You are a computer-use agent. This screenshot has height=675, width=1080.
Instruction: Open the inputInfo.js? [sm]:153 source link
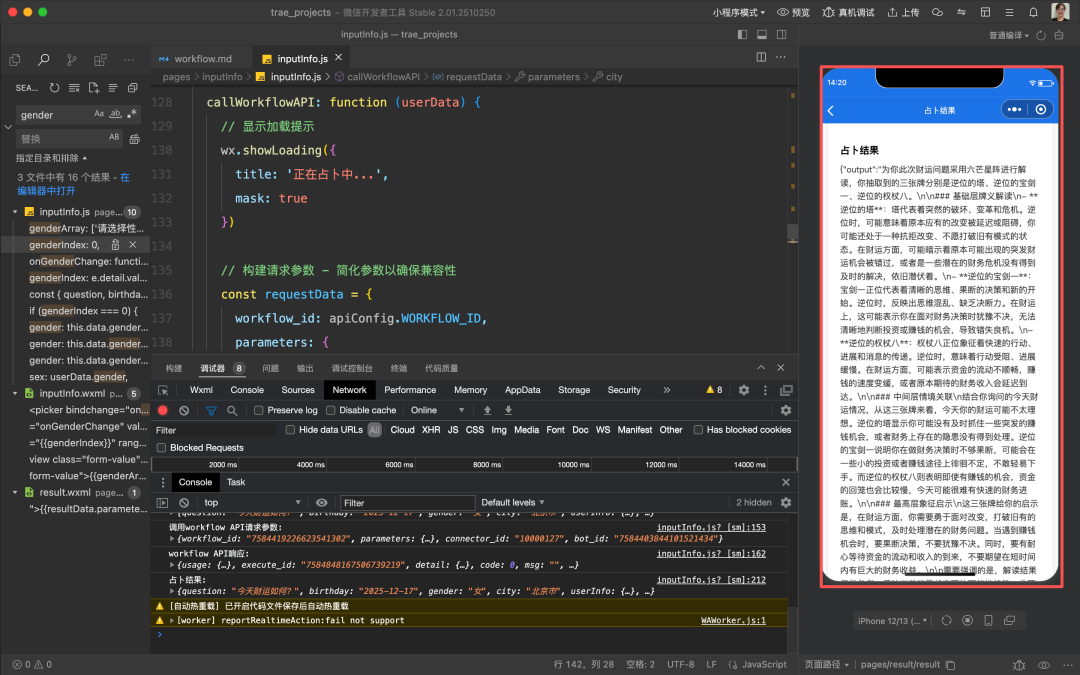pyautogui.click(x=711, y=527)
